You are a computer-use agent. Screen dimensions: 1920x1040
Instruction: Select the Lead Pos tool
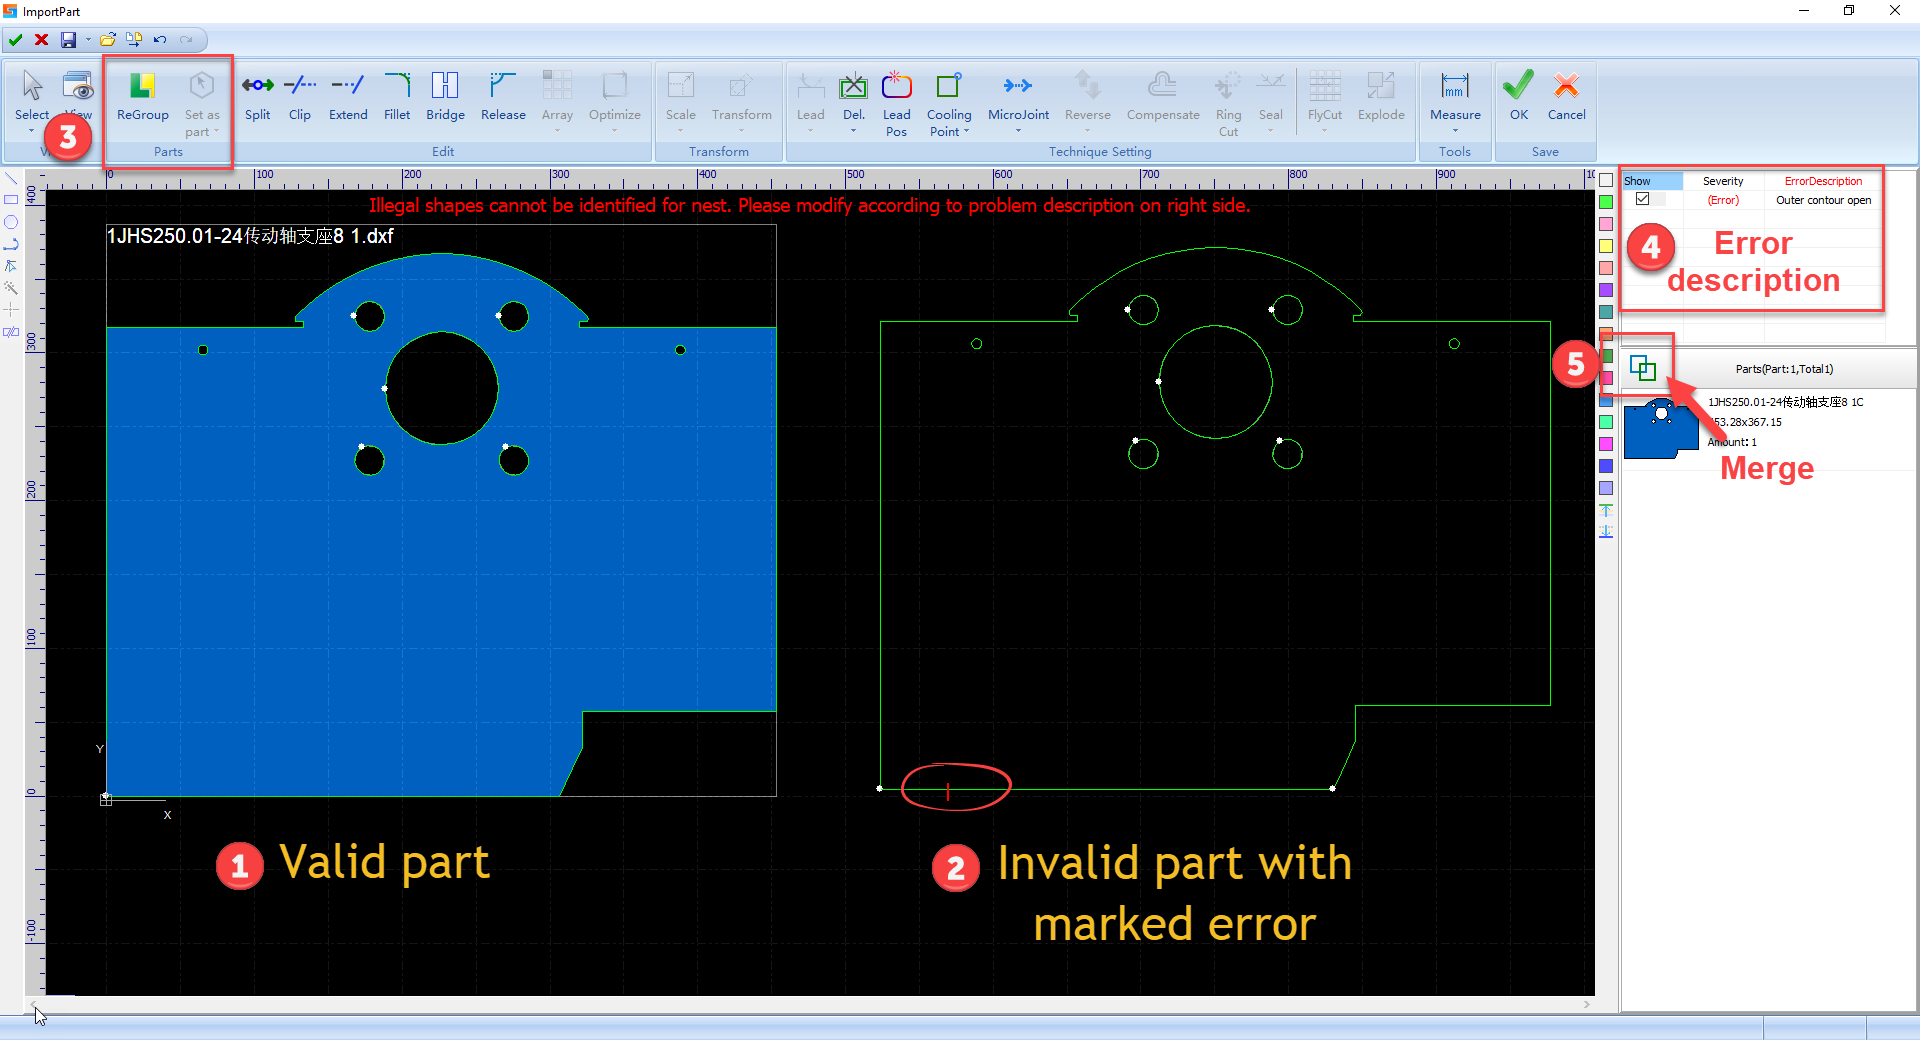pyautogui.click(x=896, y=103)
